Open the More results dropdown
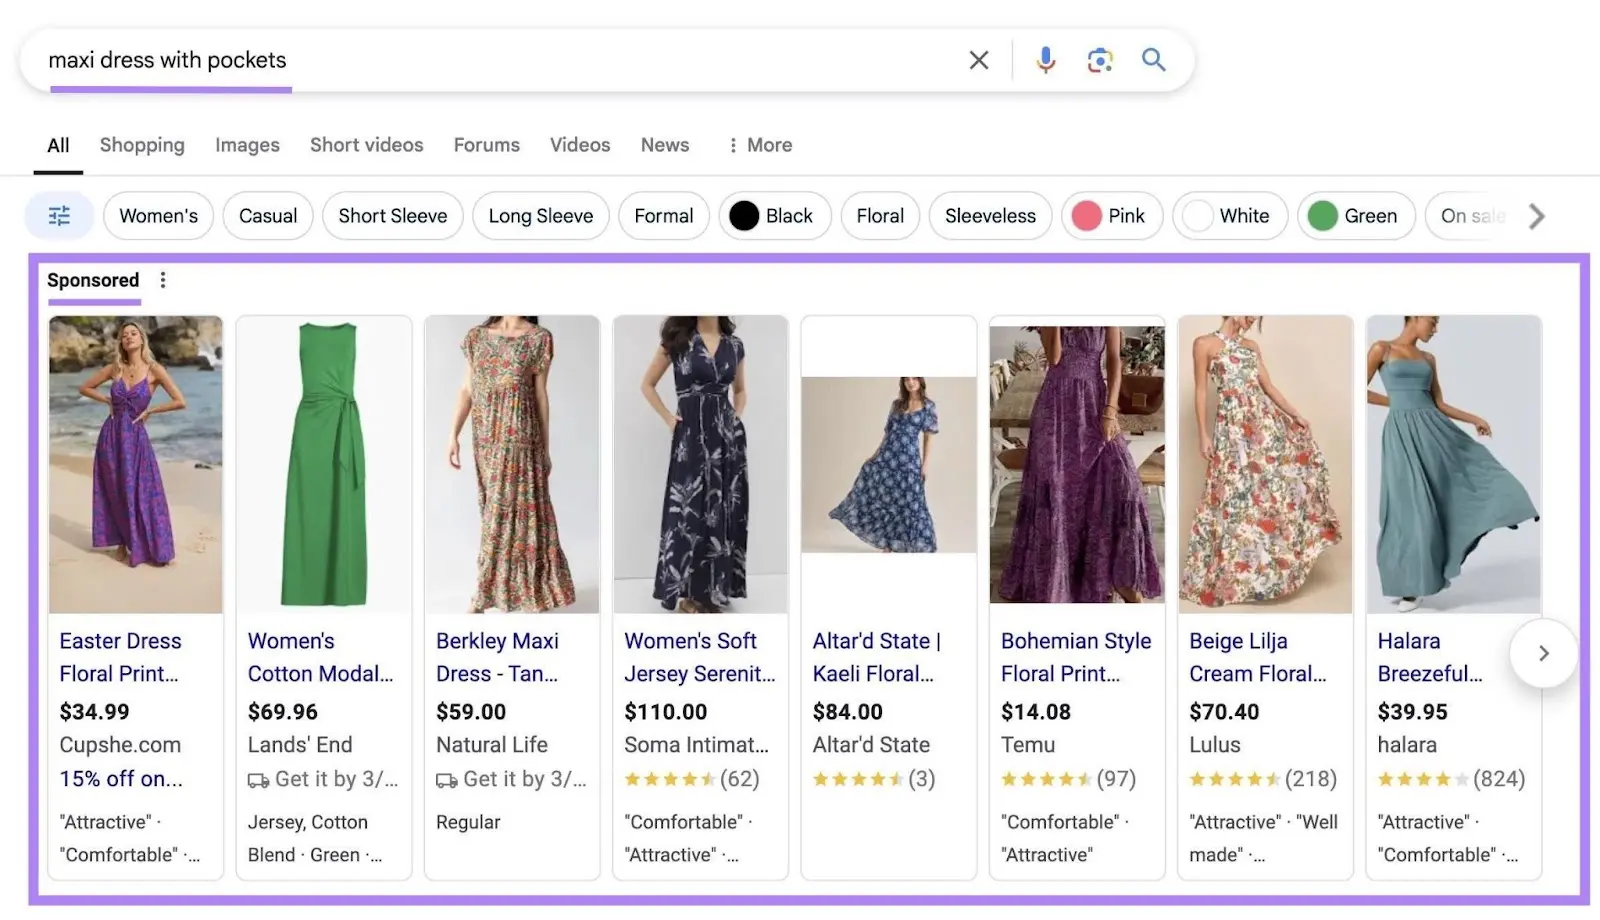This screenshot has width=1600, height=920. (x=760, y=145)
